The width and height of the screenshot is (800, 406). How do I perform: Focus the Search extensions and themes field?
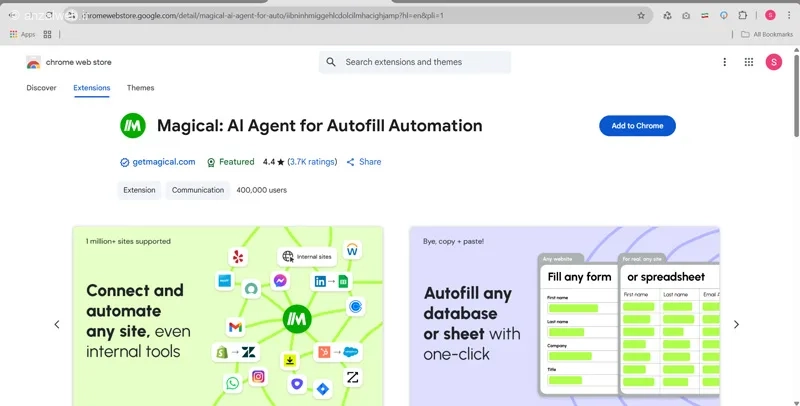coord(415,62)
